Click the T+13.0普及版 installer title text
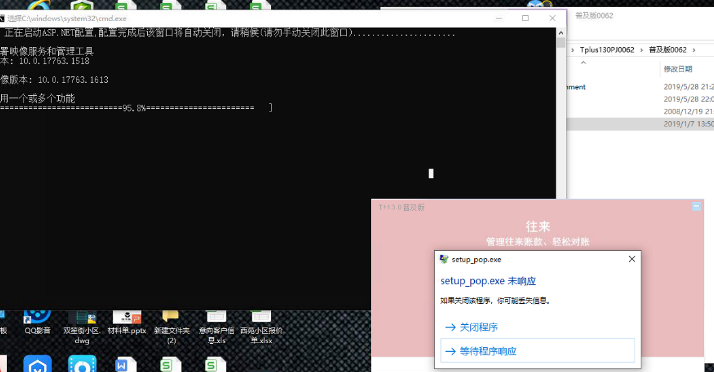Viewport: 714px width, 372px height. click(402, 207)
